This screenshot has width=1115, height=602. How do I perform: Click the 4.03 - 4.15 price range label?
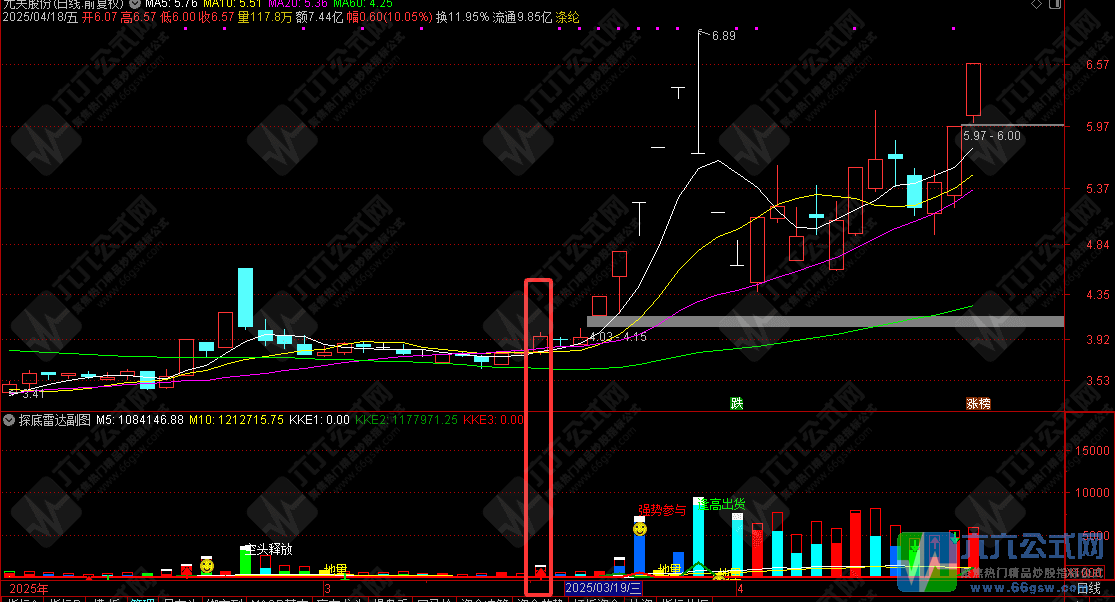[x=618, y=337]
